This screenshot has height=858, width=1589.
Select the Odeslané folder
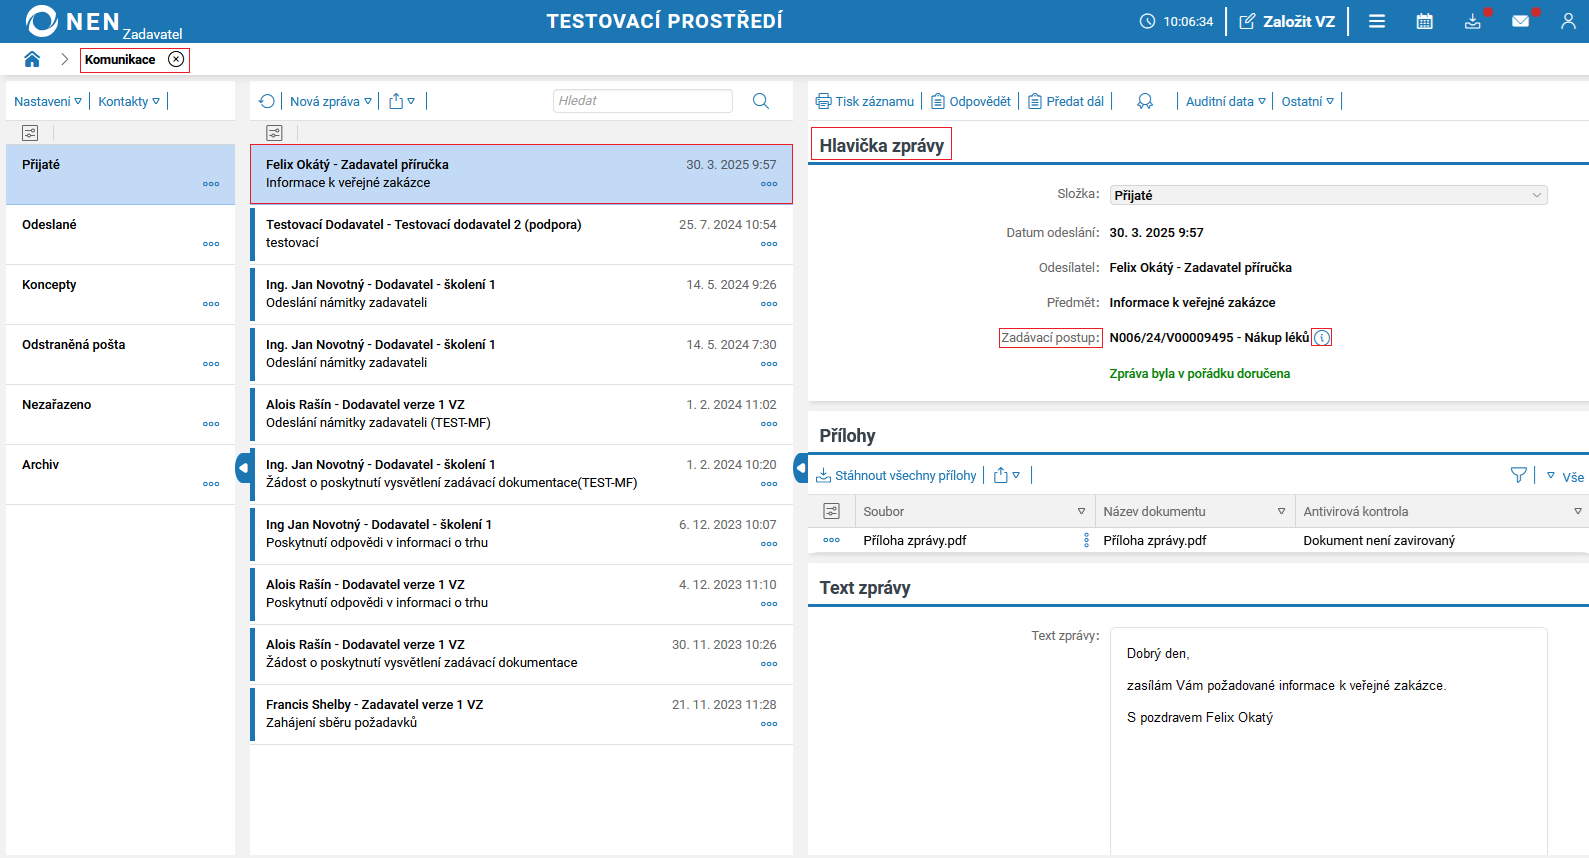tap(120, 235)
